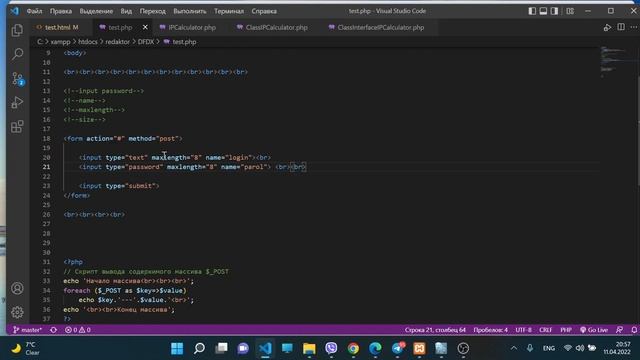The width and height of the screenshot is (640, 360).
Task: Open the Терминал menu
Action: pyautogui.click(x=229, y=11)
